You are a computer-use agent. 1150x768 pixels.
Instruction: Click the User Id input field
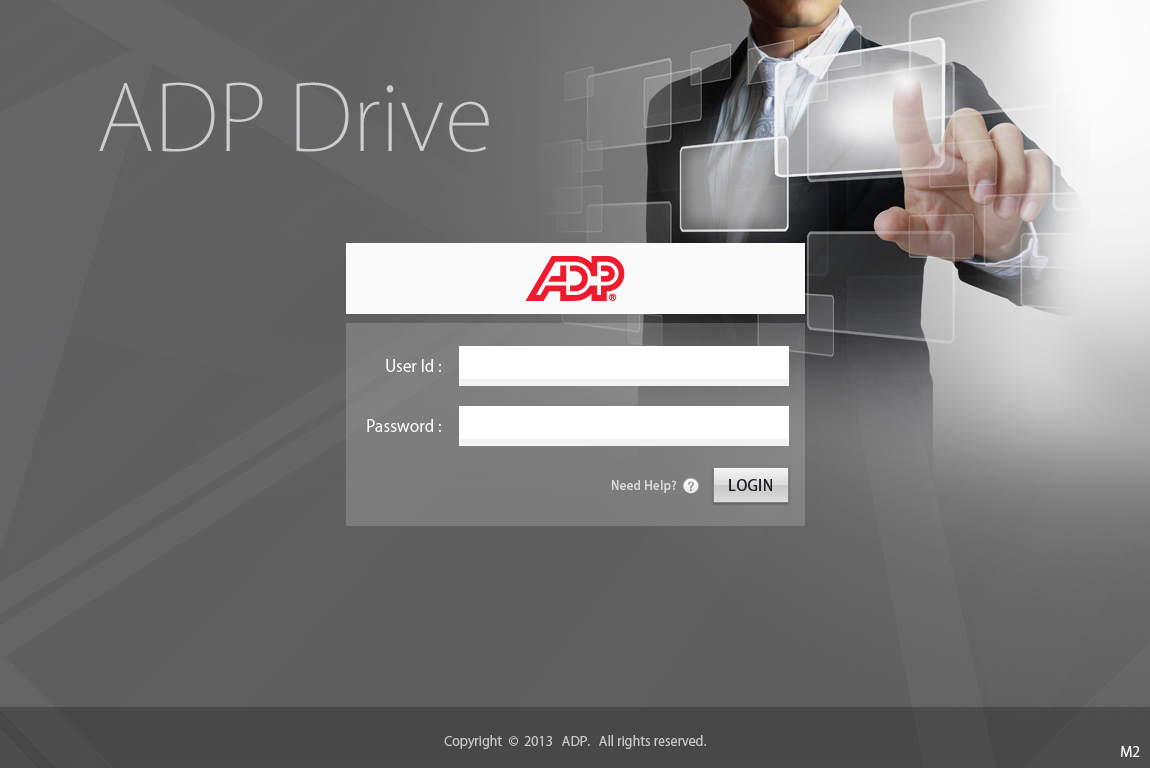[623, 365]
